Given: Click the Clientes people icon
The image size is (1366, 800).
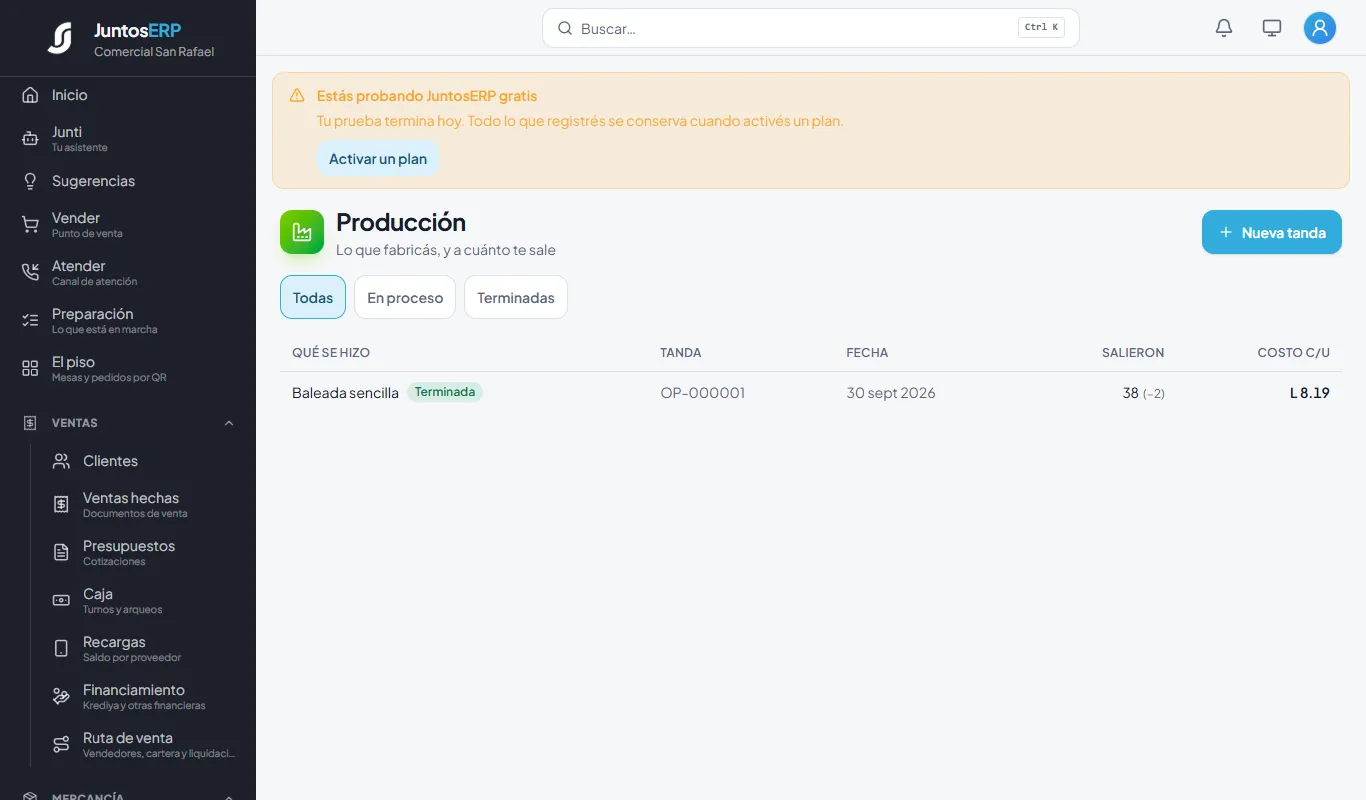Looking at the screenshot, I should (x=61, y=461).
